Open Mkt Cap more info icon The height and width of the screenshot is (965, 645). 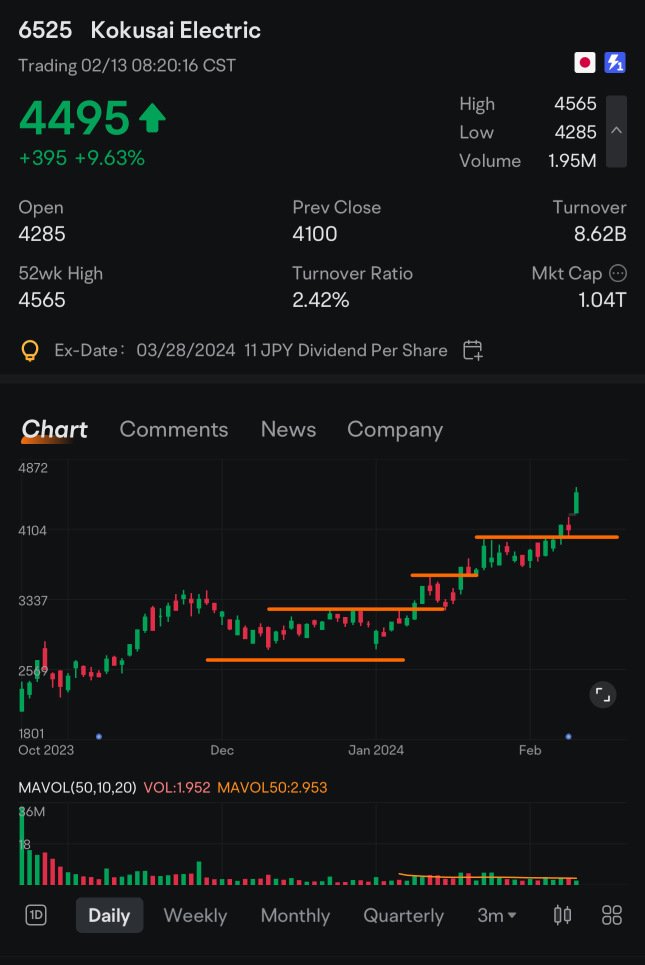618,273
